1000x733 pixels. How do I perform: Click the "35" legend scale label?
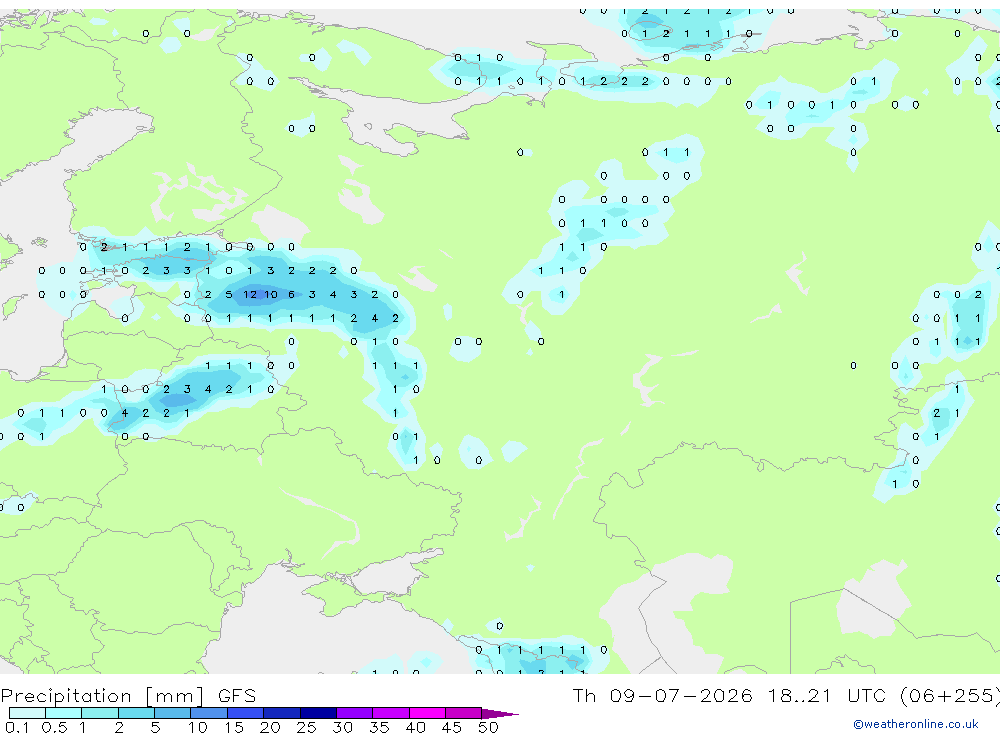tap(379, 727)
